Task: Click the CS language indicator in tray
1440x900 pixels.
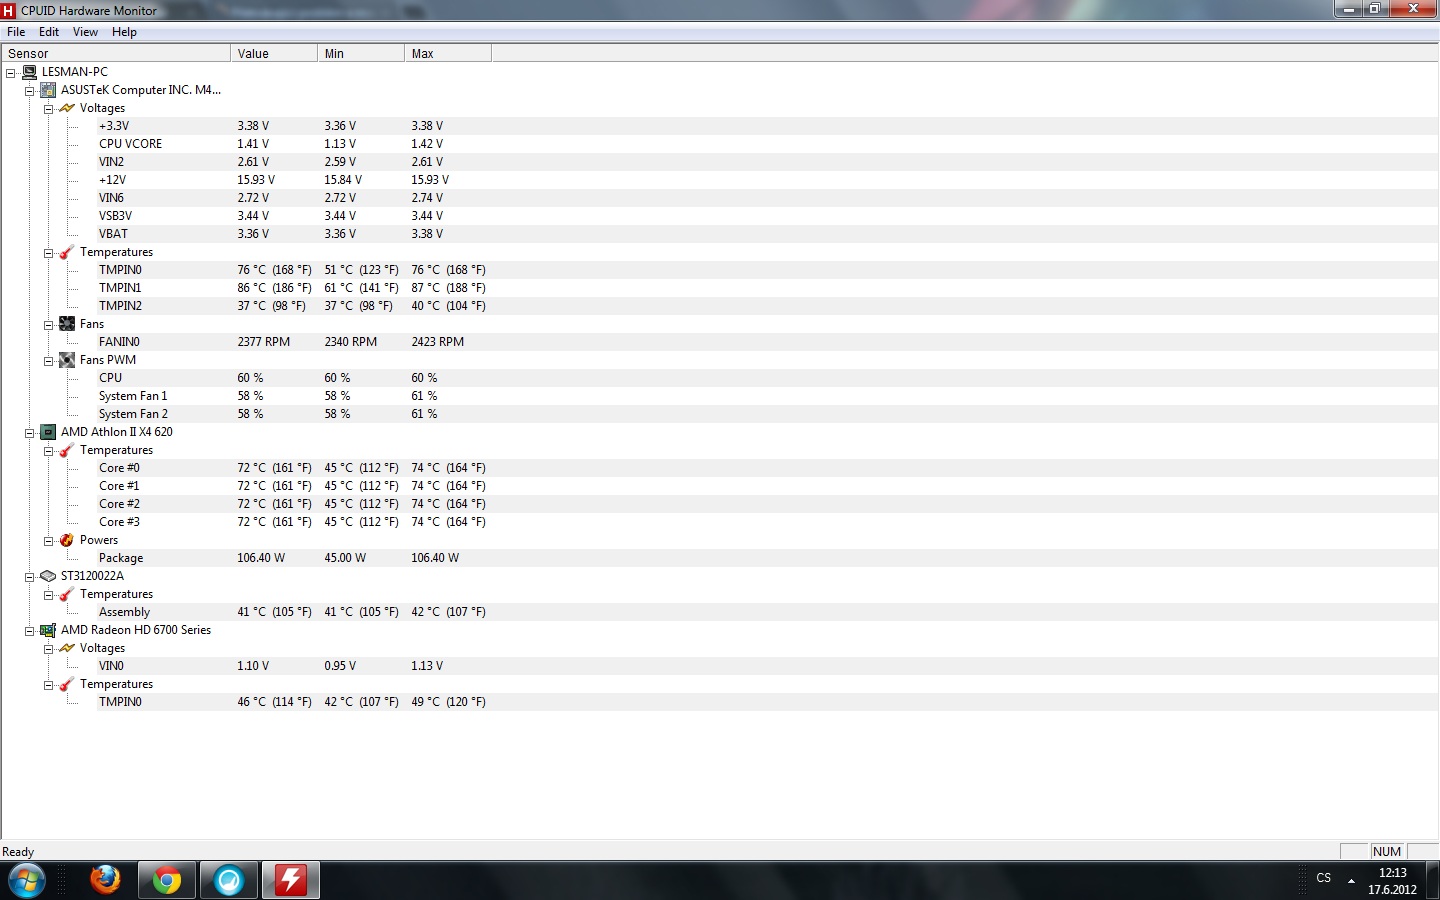Action: (x=1324, y=878)
